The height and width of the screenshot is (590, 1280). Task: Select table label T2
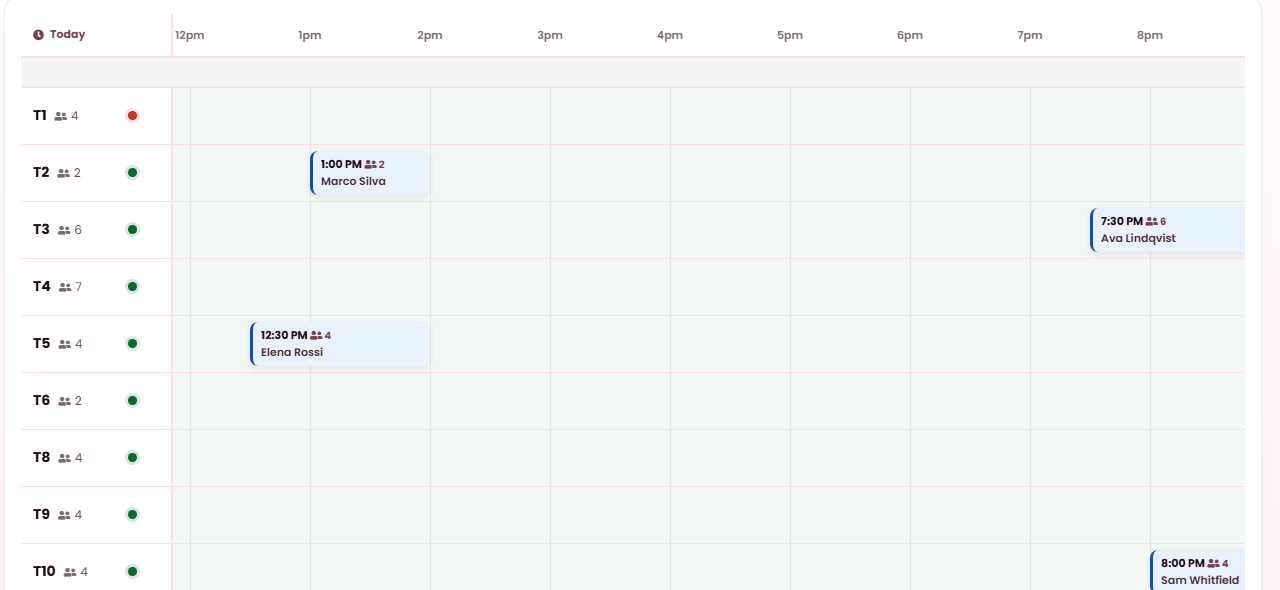pyautogui.click(x=41, y=172)
